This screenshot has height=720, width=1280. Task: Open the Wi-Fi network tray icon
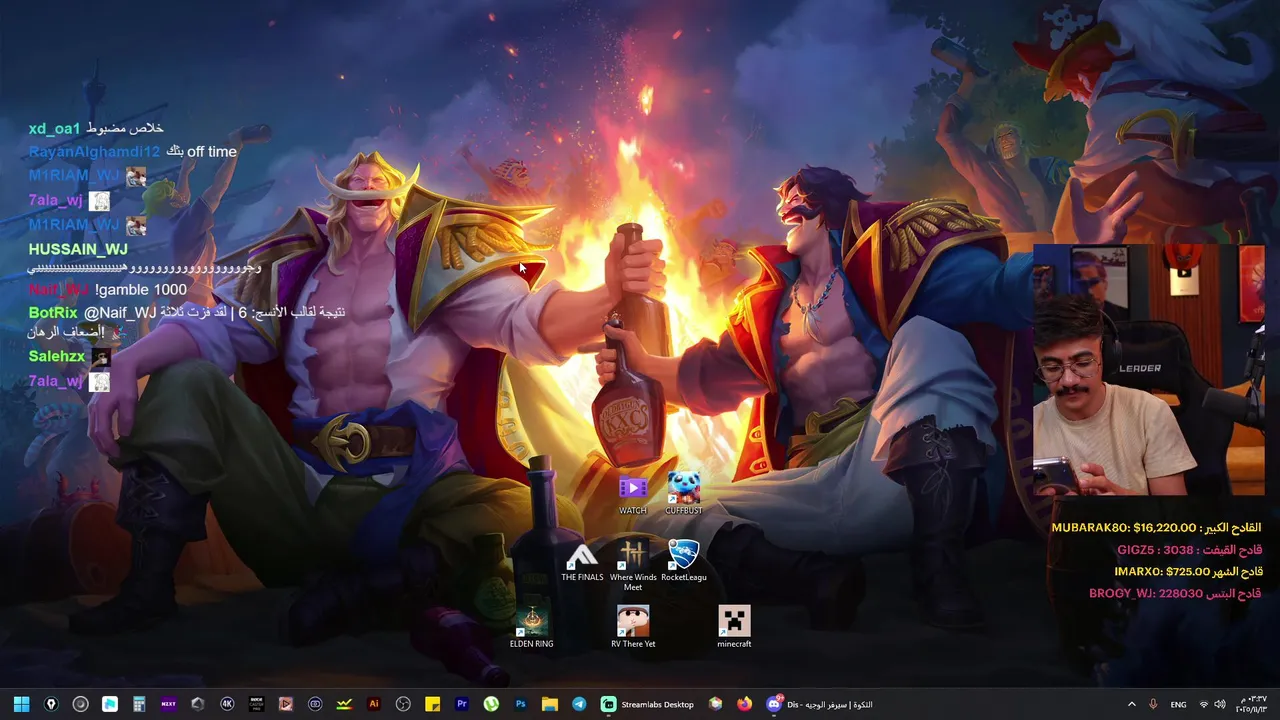point(1203,704)
